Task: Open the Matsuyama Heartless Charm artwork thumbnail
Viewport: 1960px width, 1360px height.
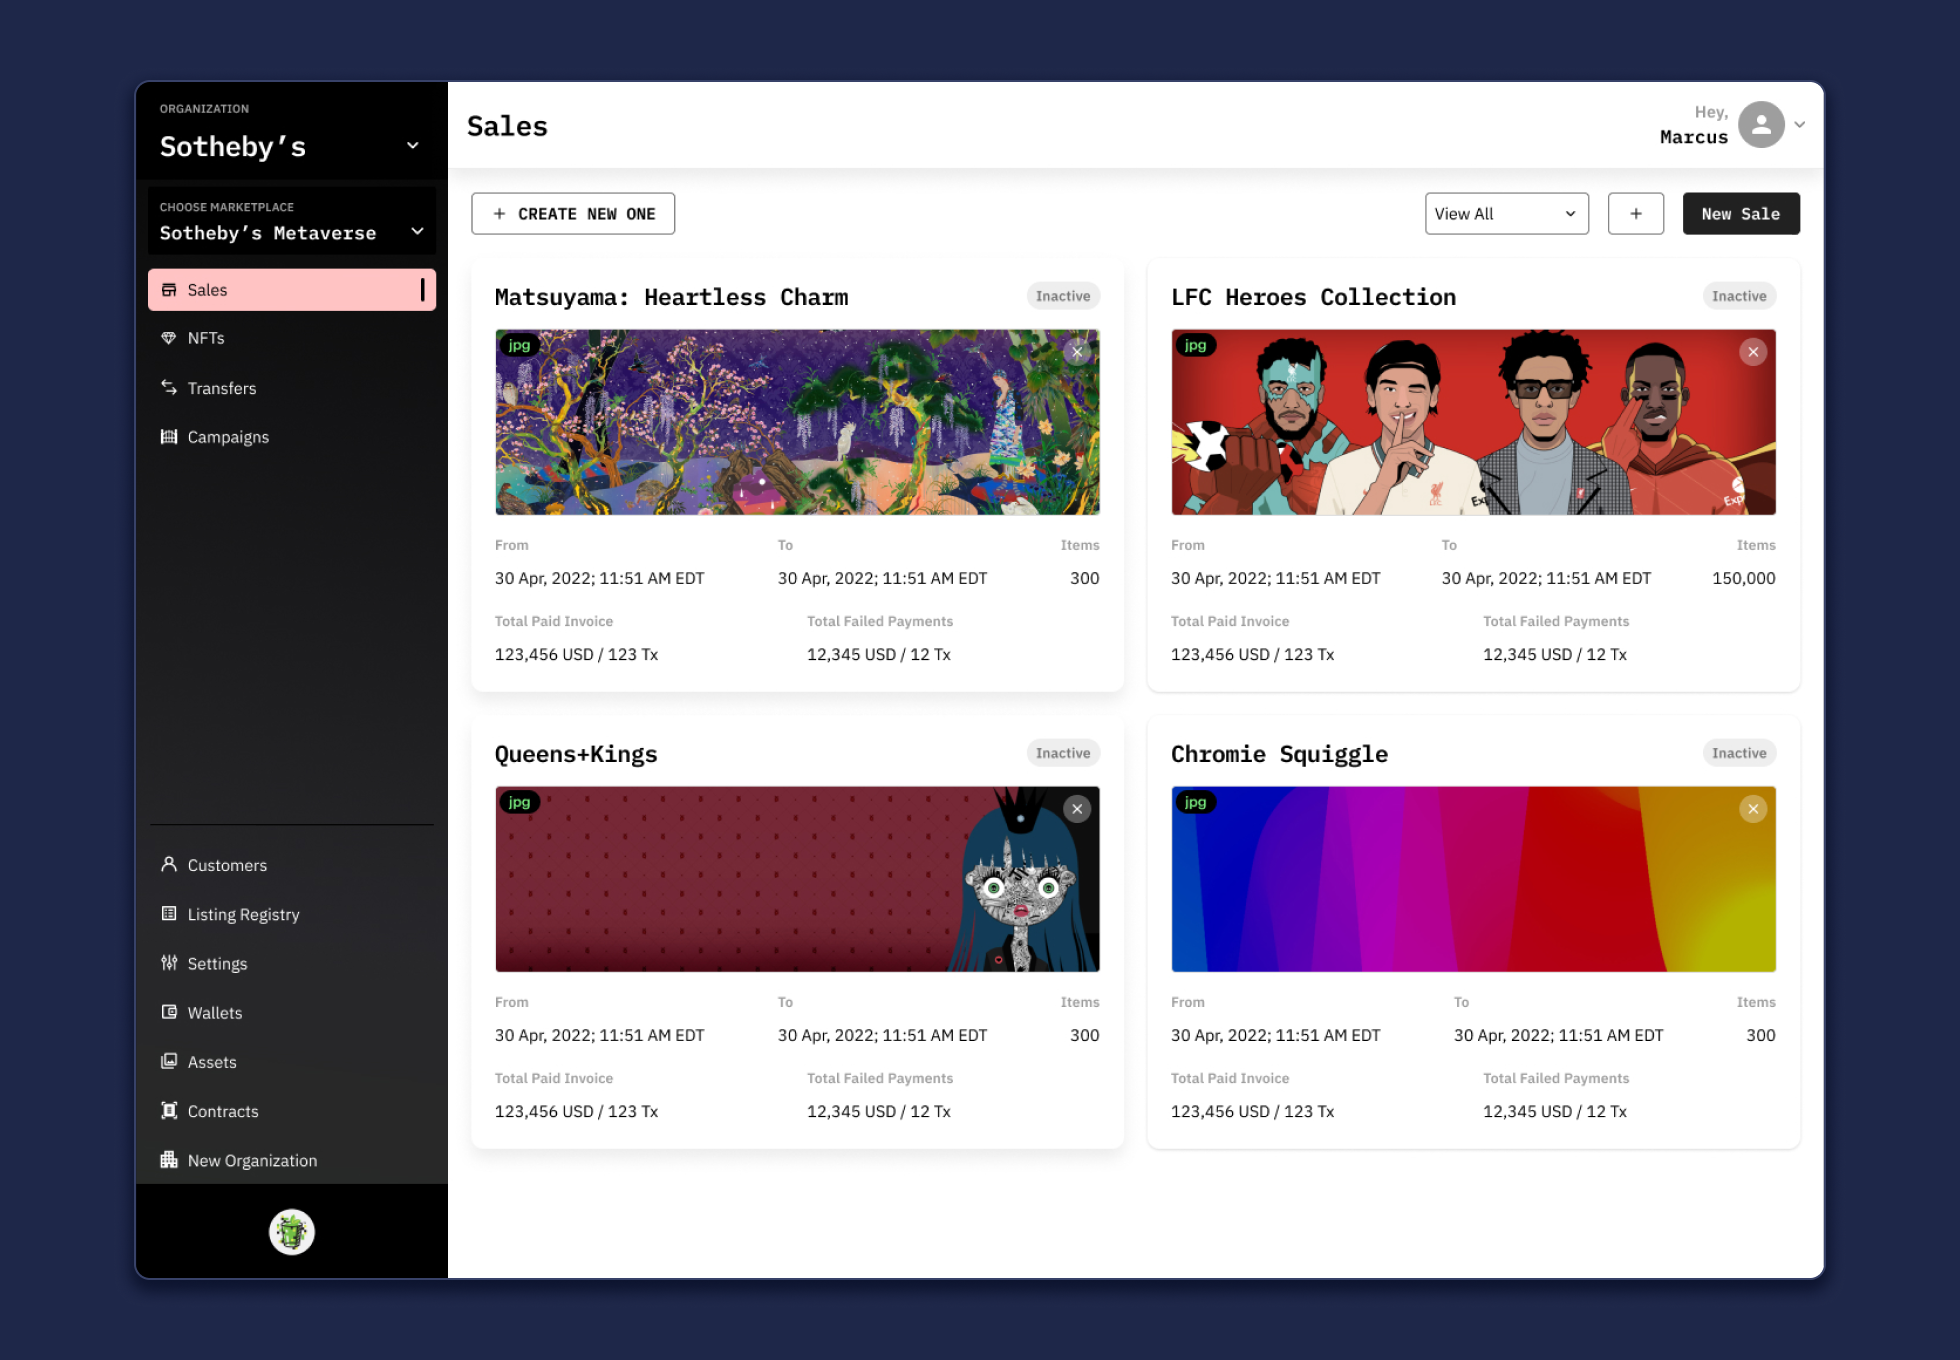Action: (x=797, y=422)
